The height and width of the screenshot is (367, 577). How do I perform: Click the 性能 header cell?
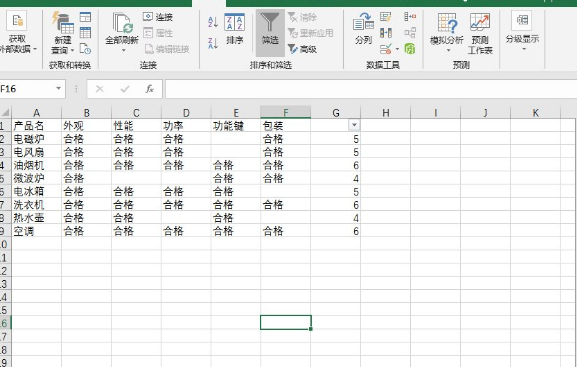tap(136, 126)
